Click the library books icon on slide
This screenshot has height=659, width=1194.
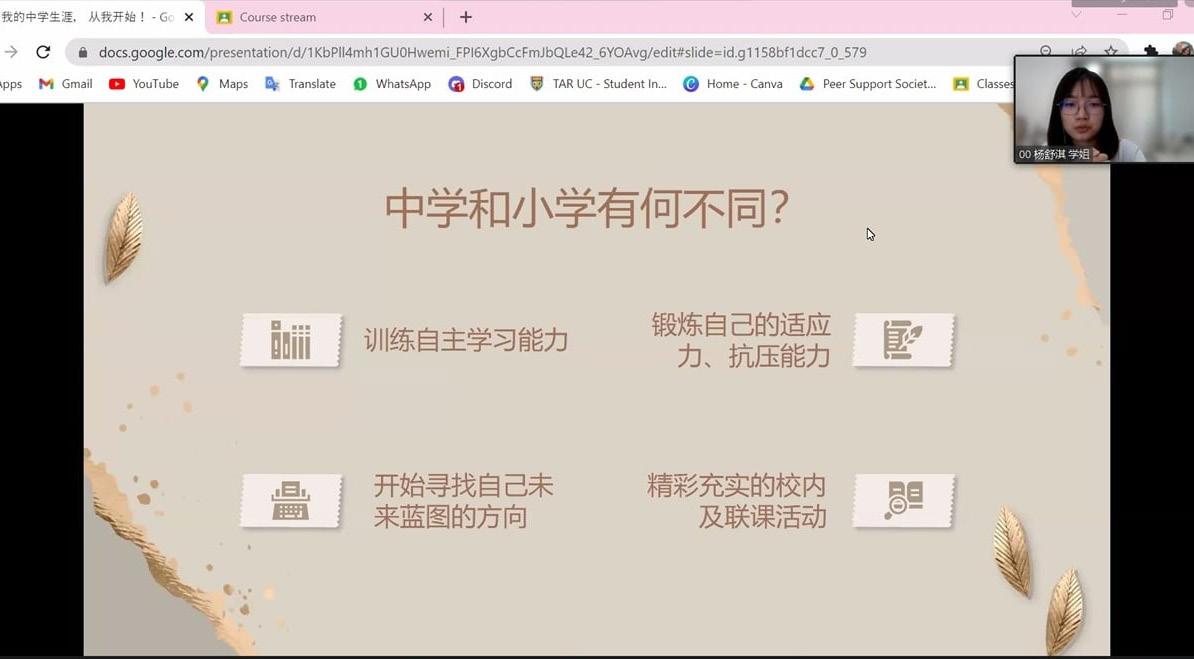tap(291, 341)
